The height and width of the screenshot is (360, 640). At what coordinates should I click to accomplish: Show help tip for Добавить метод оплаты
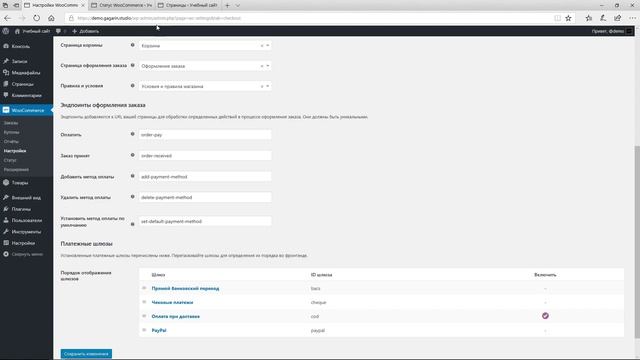[132, 176]
